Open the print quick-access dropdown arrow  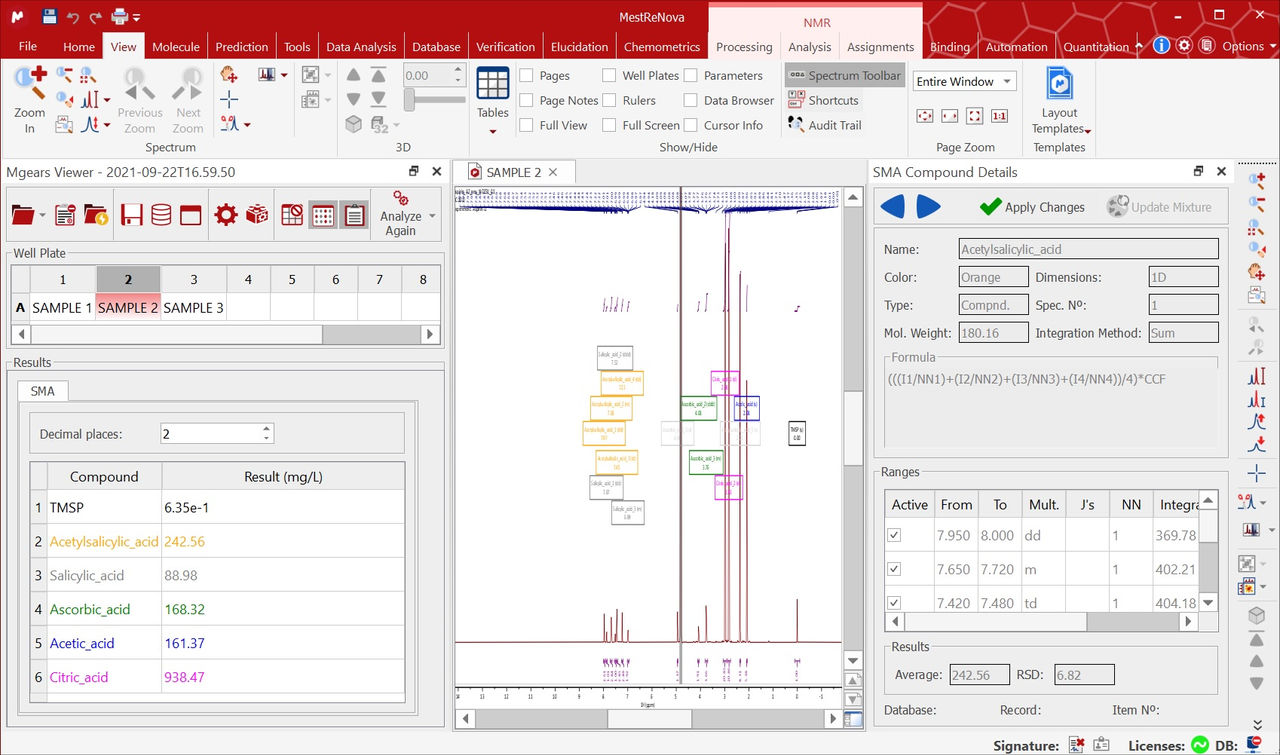coord(136,17)
